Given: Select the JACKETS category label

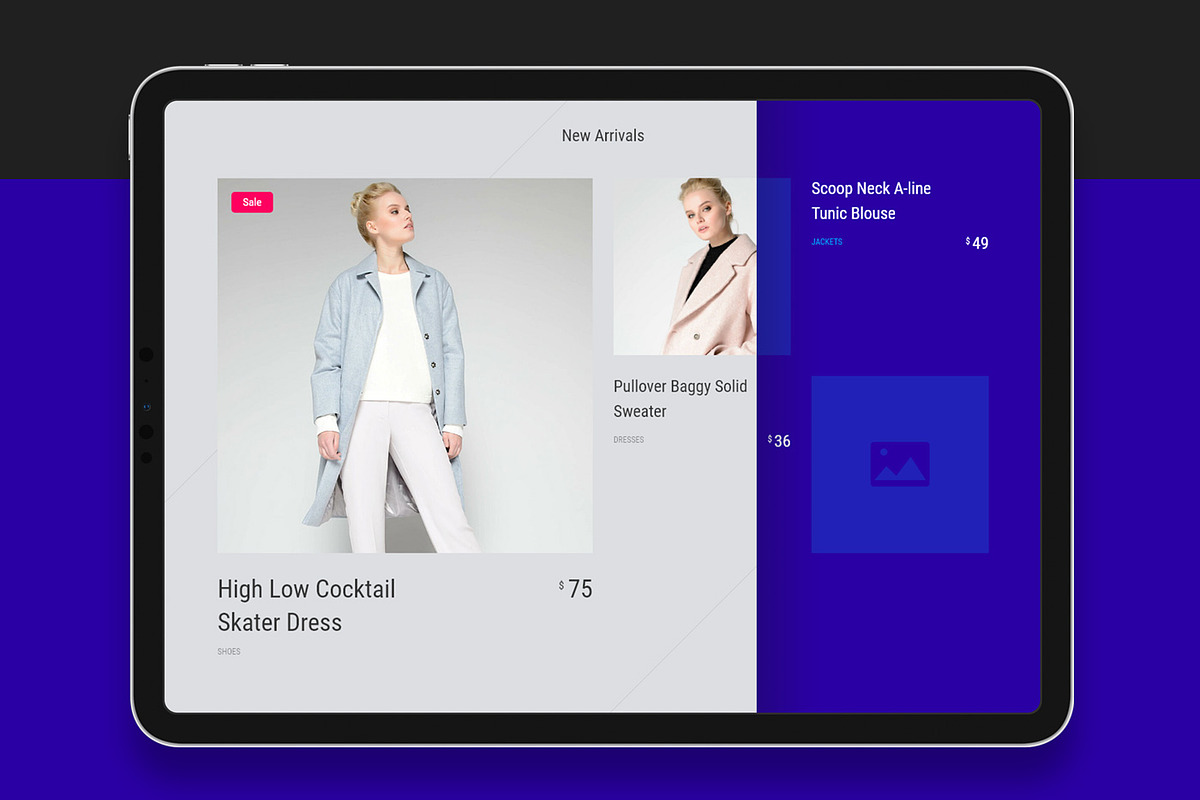Looking at the screenshot, I should tap(827, 242).
